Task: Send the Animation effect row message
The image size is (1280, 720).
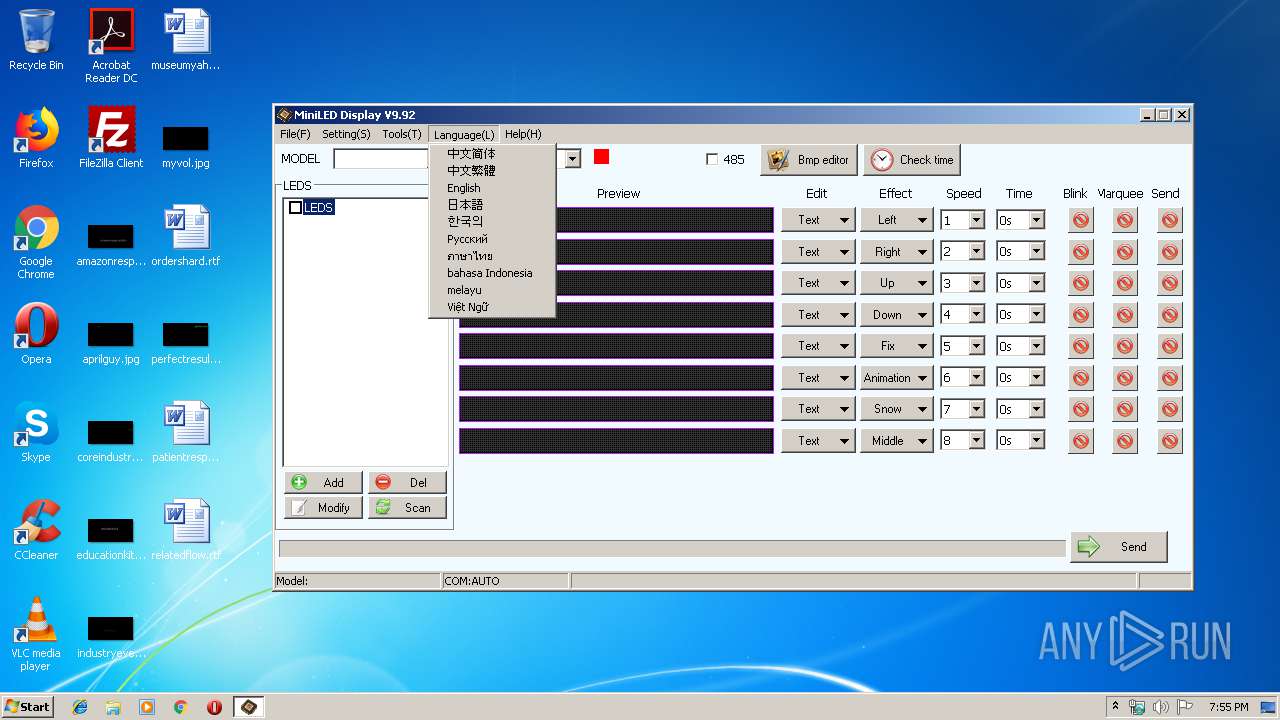Action: [x=1170, y=378]
